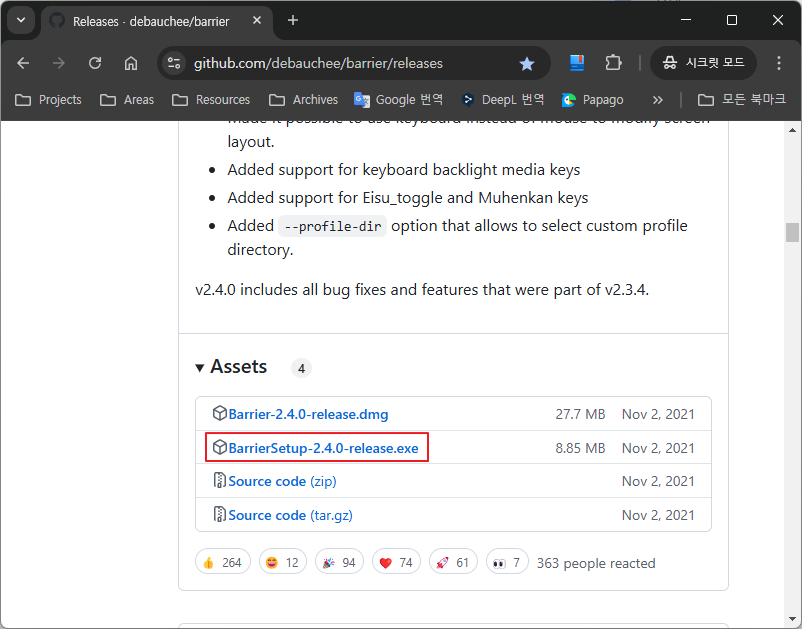
Task: Open the Google 번역 bookmark
Action: click(x=398, y=100)
